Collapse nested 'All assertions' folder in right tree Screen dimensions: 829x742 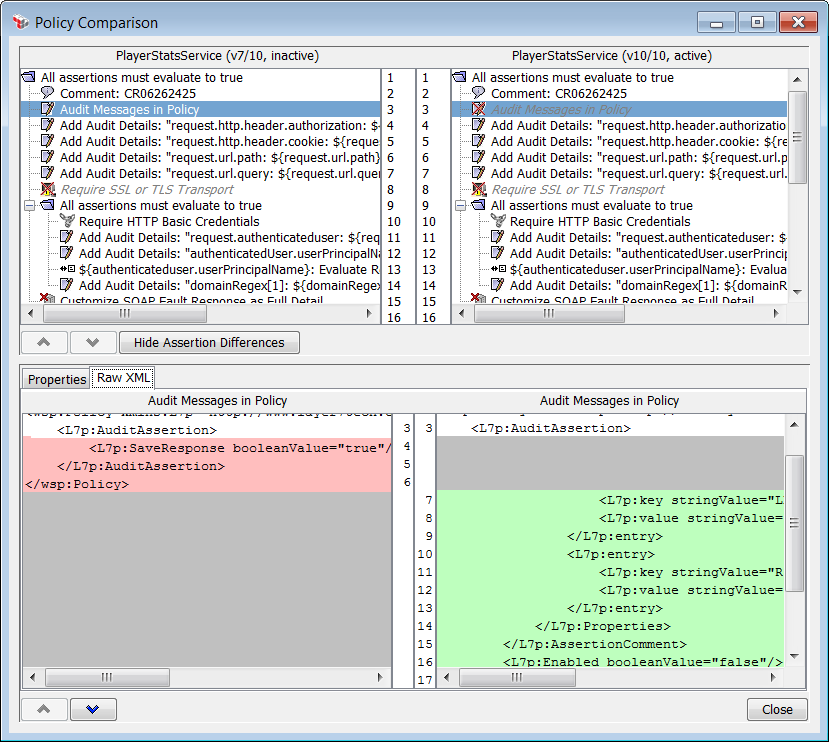pos(460,206)
